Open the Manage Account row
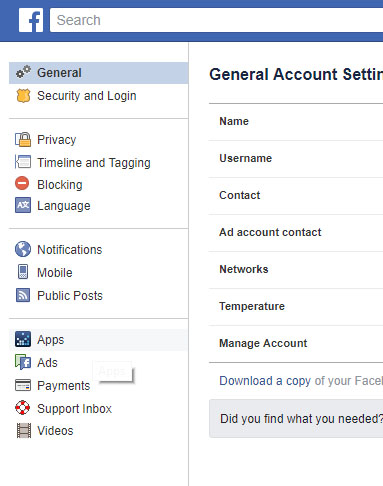The height and width of the screenshot is (486, 383). (x=296, y=344)
